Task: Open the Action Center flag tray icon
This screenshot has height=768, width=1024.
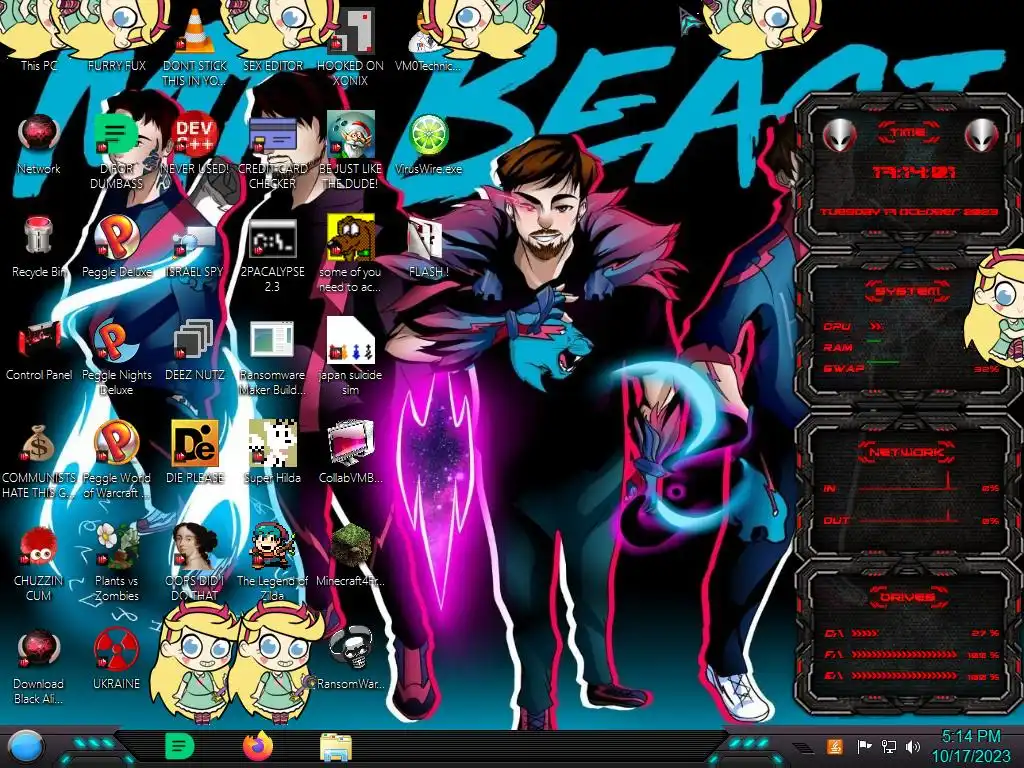Action: pyautogui.click(x=864, y=746)
